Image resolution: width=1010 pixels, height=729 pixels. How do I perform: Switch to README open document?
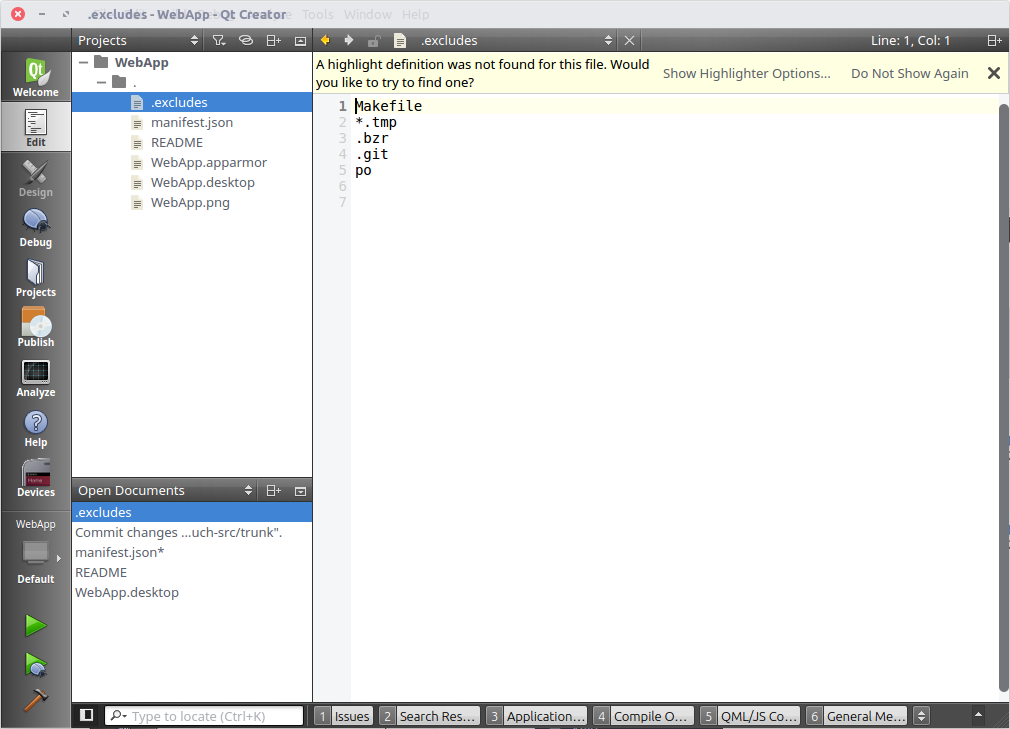point(192,573)
